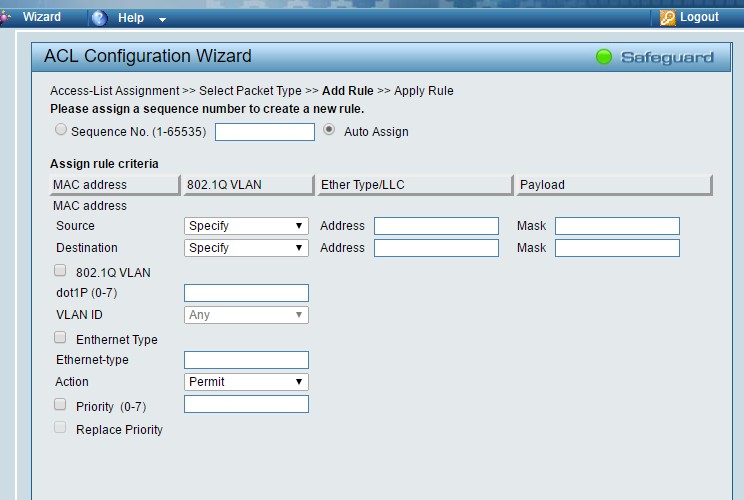Click the Ether Type/LLC criteria button
The image size is (744, 500).
(414, 185)
